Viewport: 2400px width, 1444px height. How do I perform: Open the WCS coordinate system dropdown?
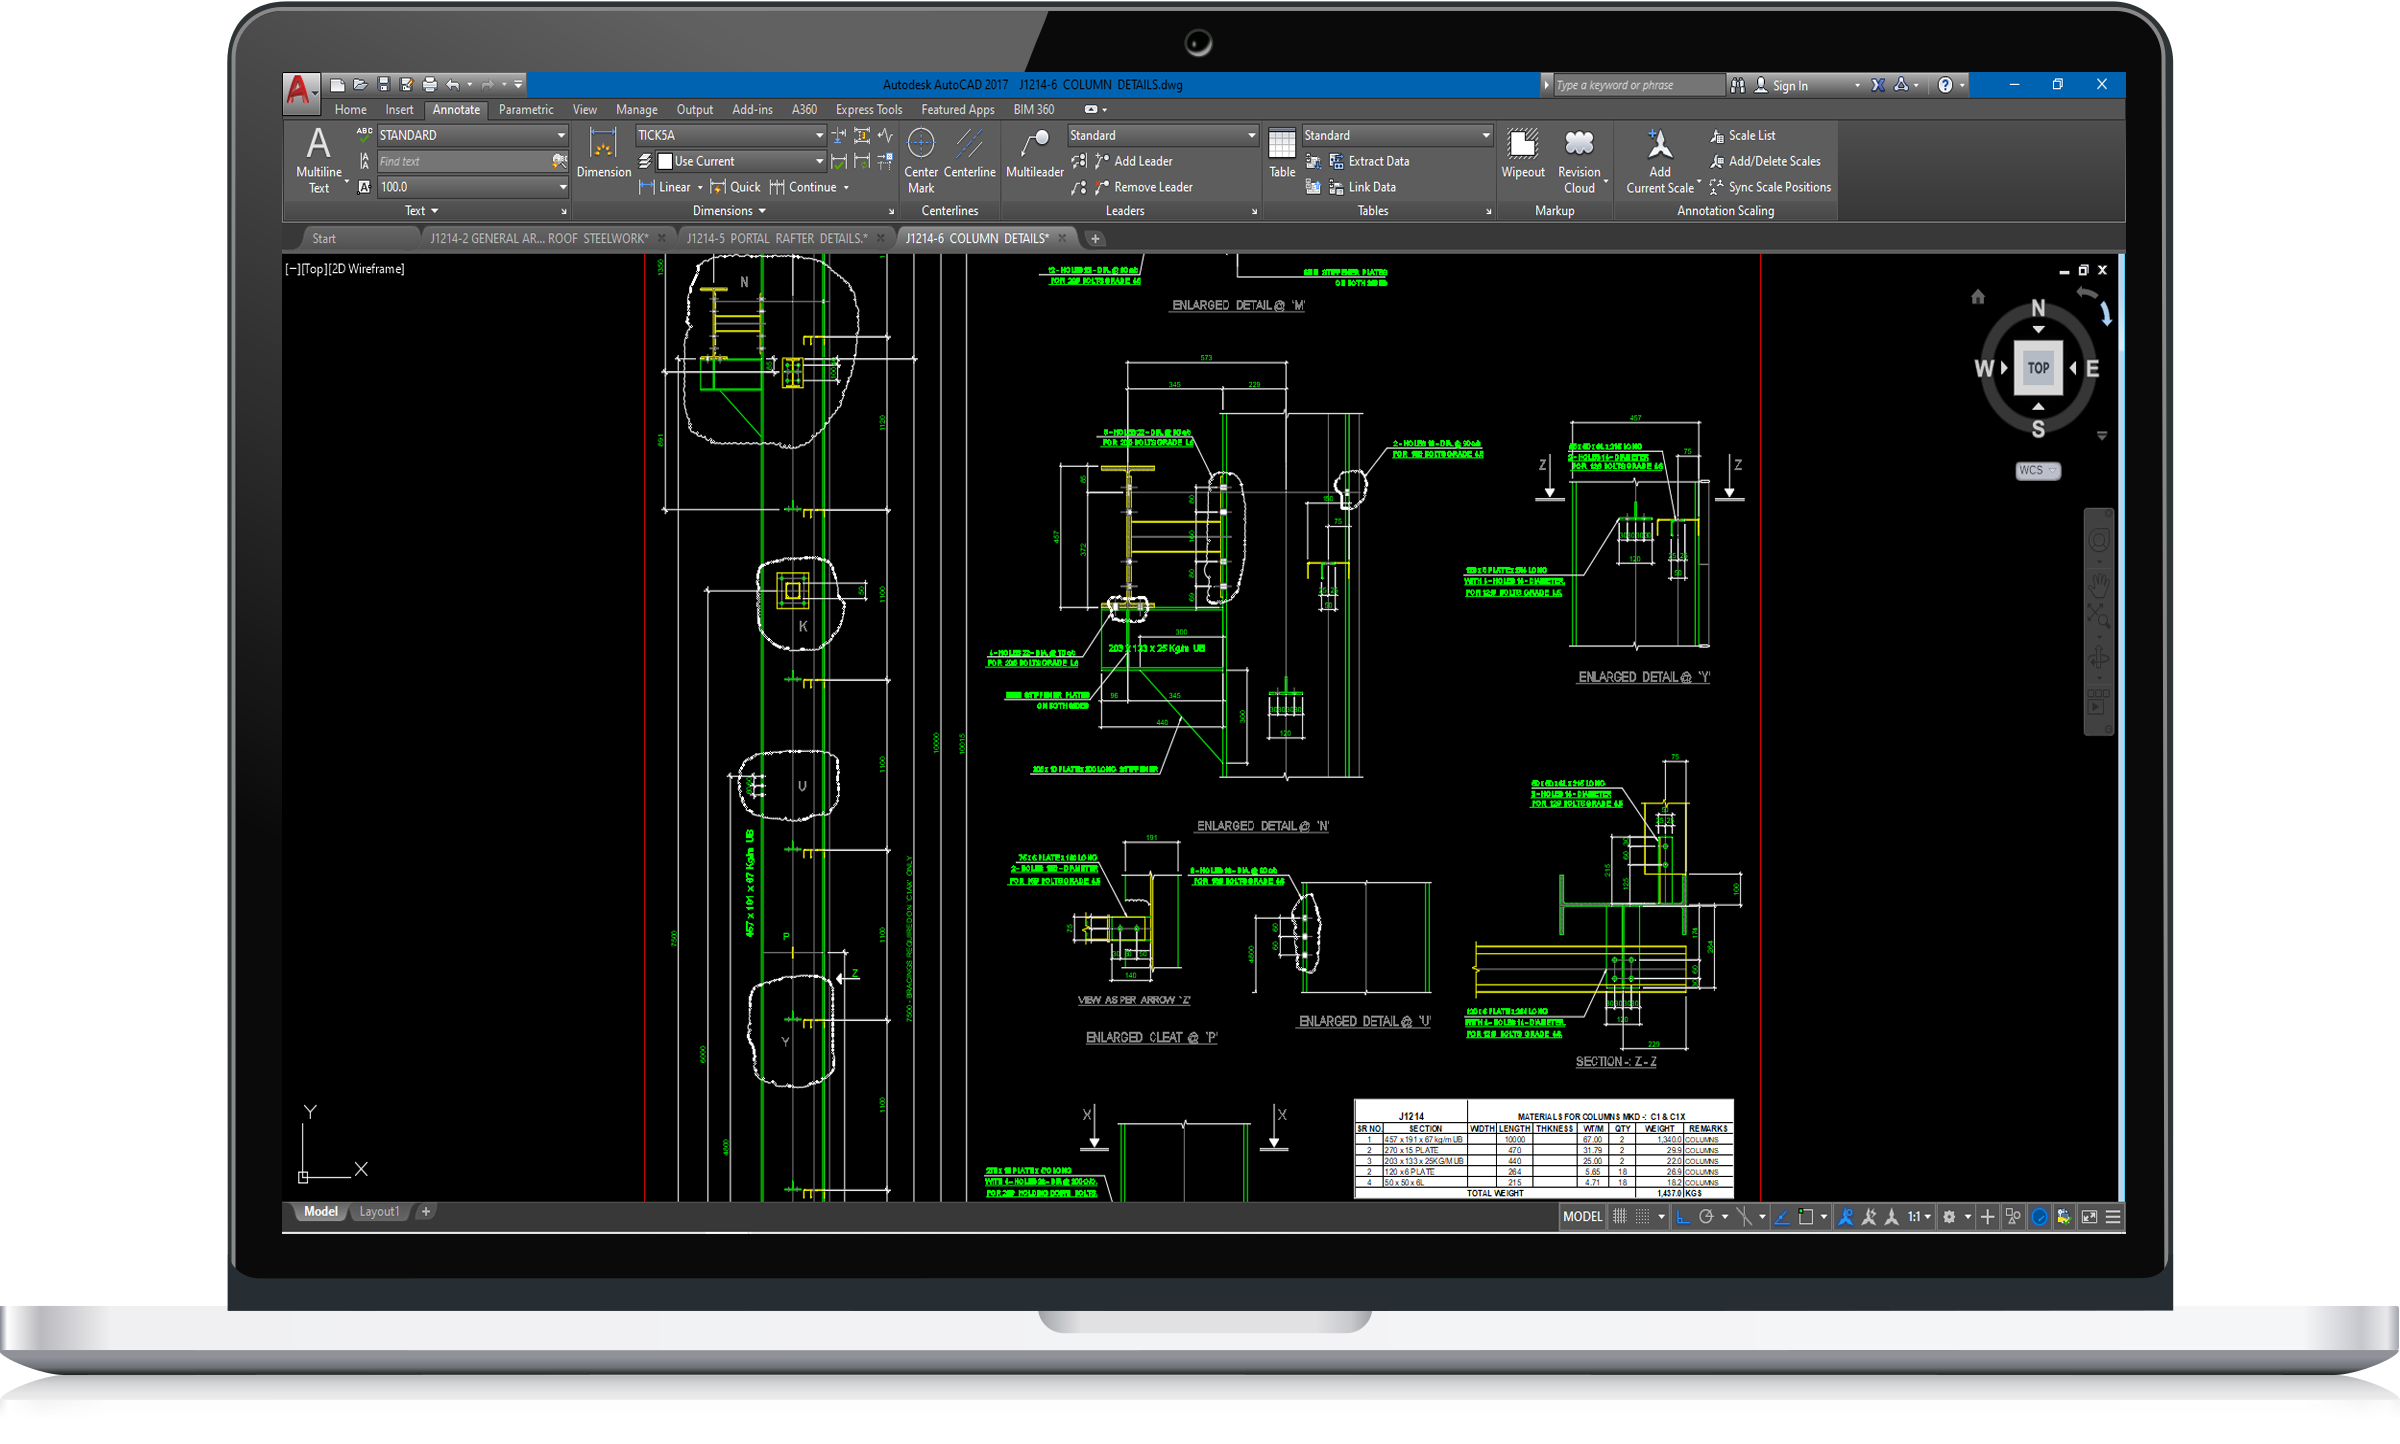tap(2037, 471)
